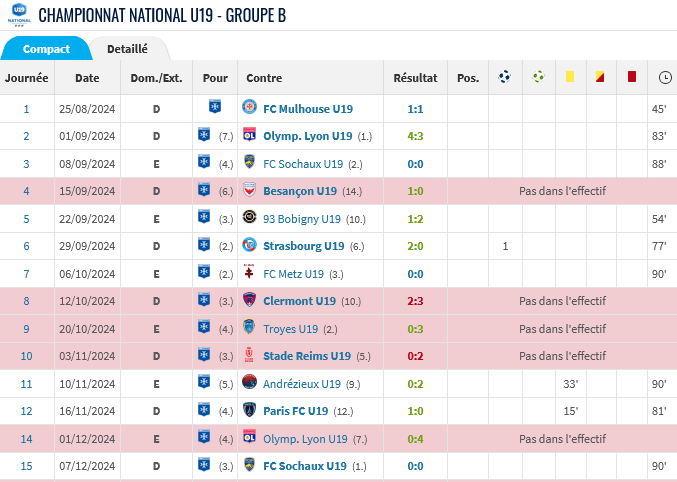Image resolution: width=677 pixels, height=482 pixels.
Task: Open the Andrézieux U19 team link
Action: tap(302, 384)
